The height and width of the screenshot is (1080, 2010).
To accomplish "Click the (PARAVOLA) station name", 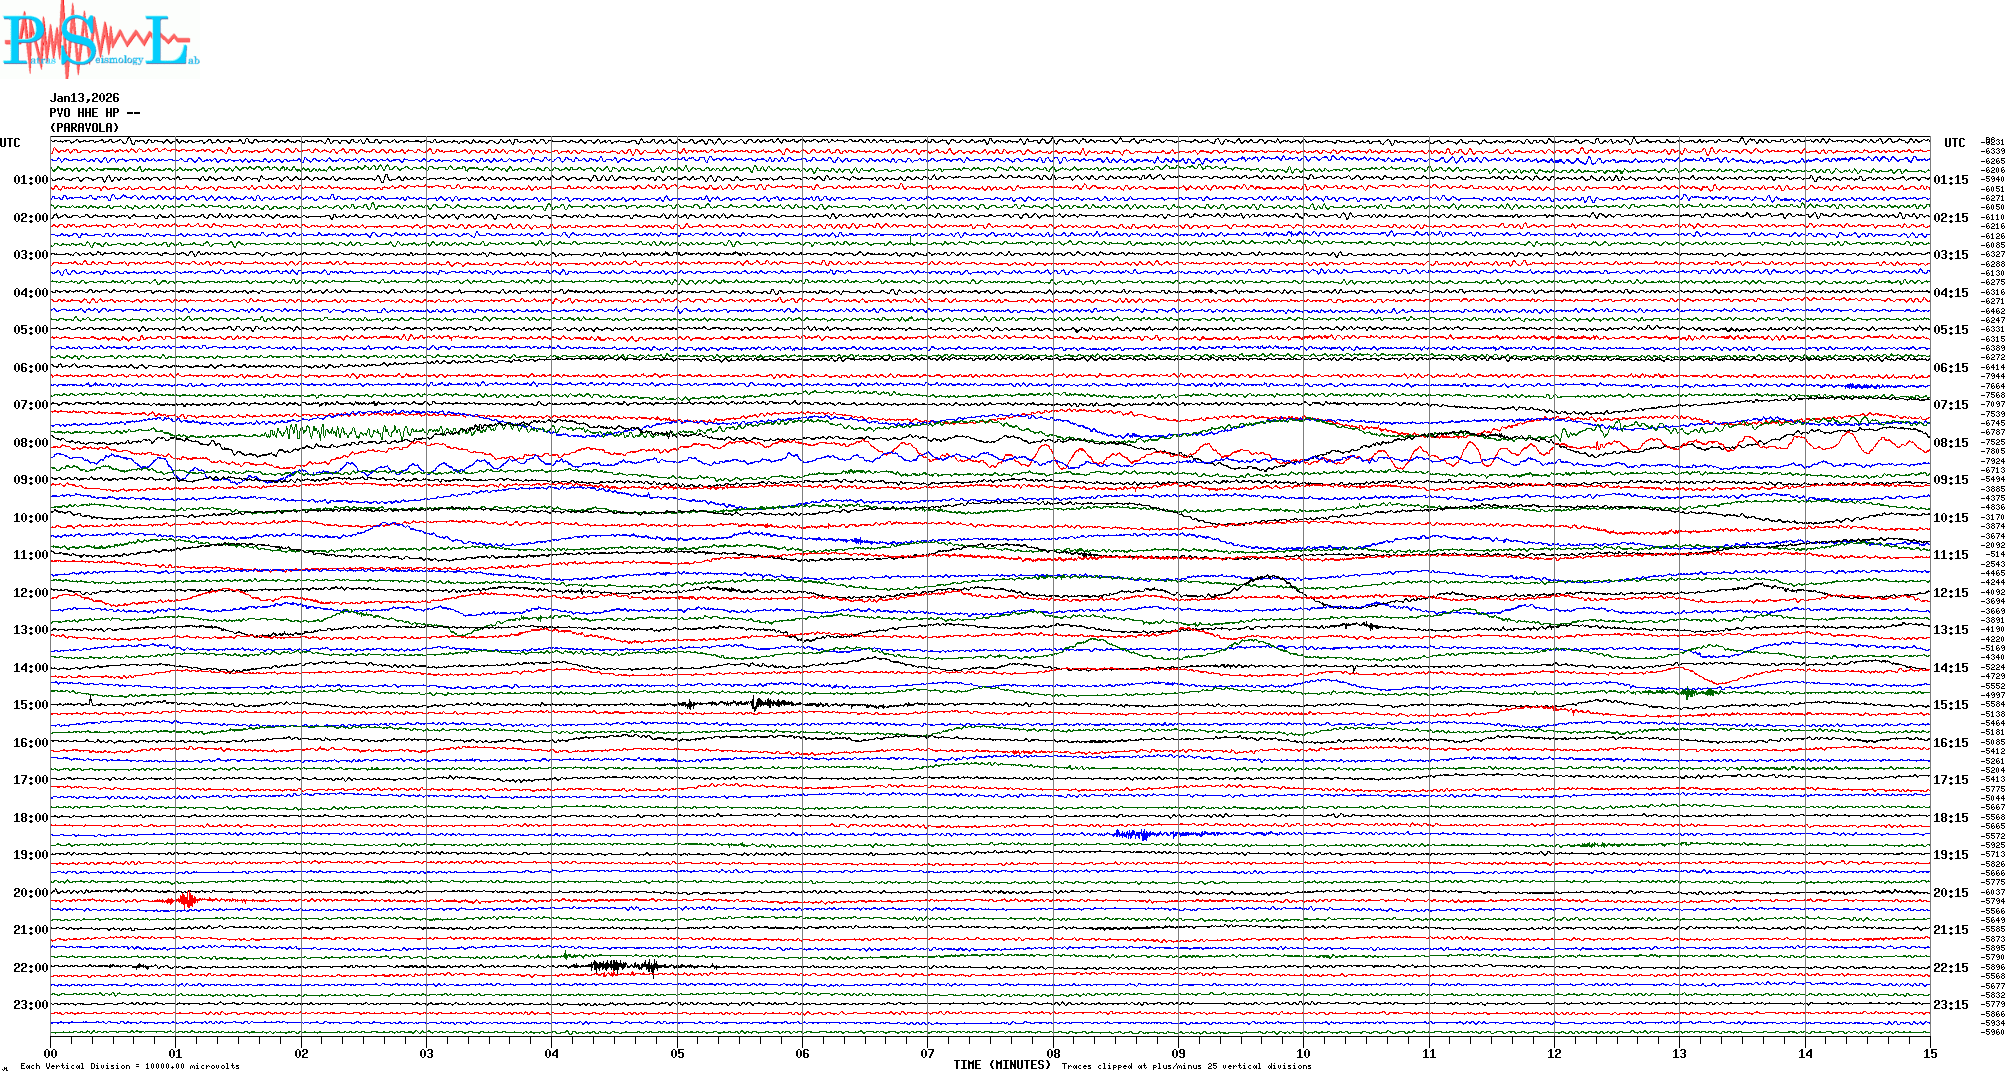I will [84, 128].
